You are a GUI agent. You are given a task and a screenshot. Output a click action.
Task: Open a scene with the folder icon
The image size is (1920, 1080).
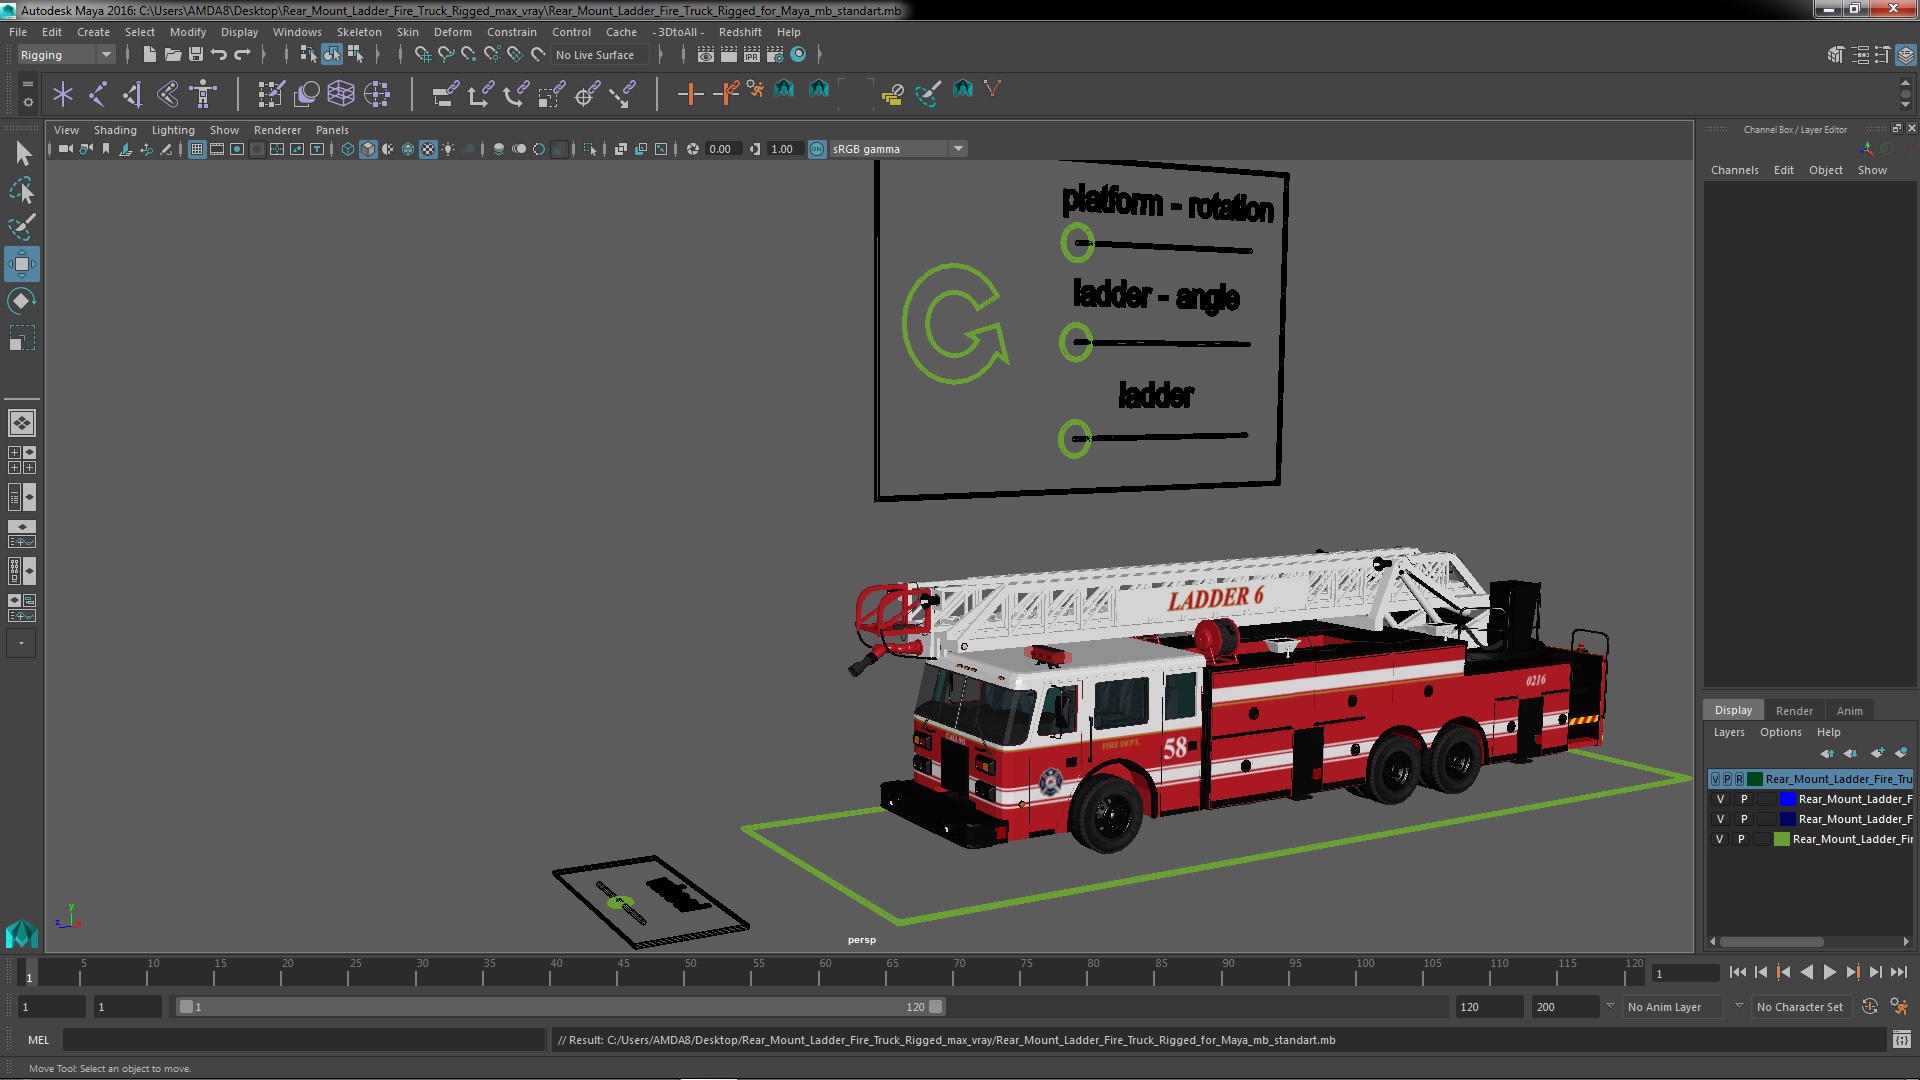pos(172,54)
